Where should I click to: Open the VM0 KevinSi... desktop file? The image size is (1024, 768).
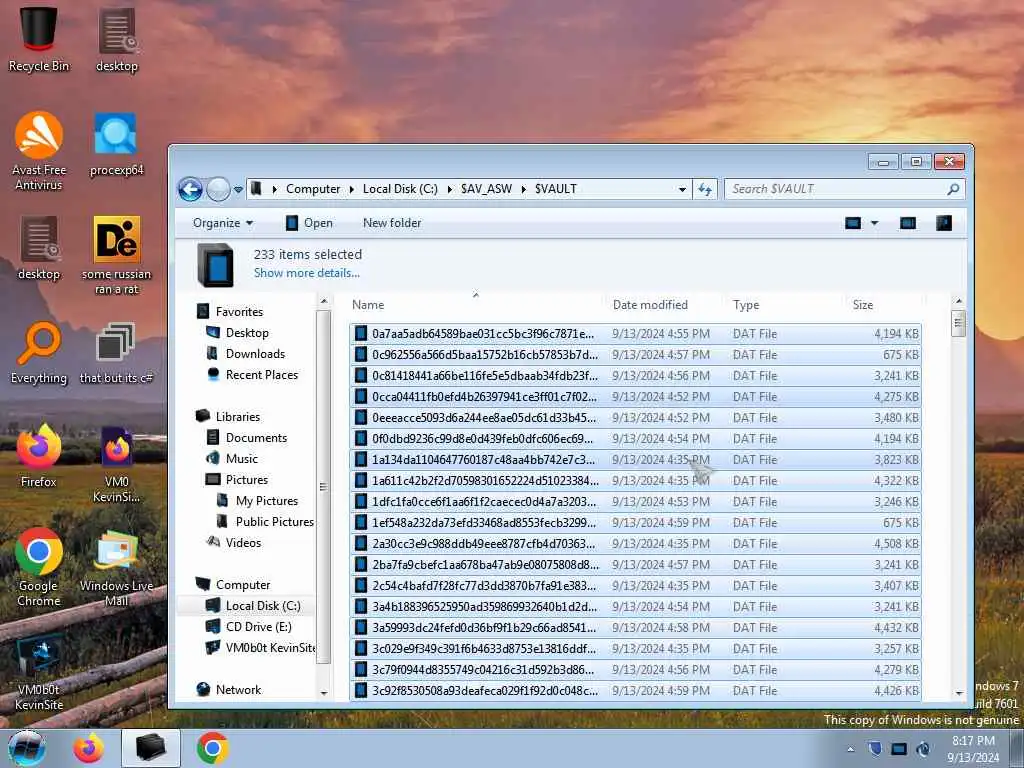(x=116, y=464)
